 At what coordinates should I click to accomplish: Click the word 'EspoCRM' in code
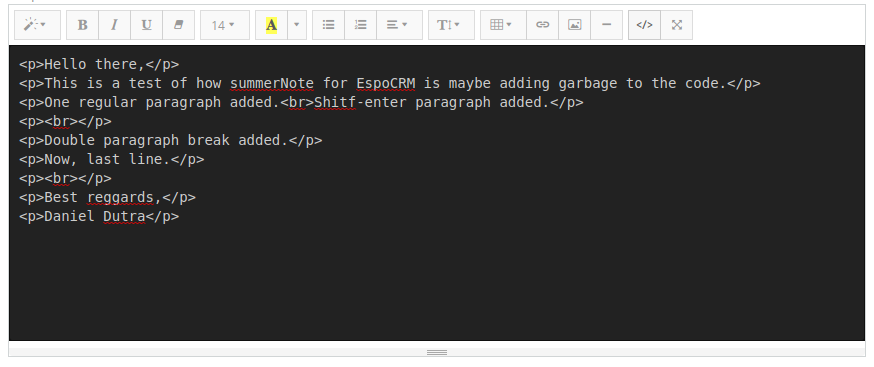point(386,84)
